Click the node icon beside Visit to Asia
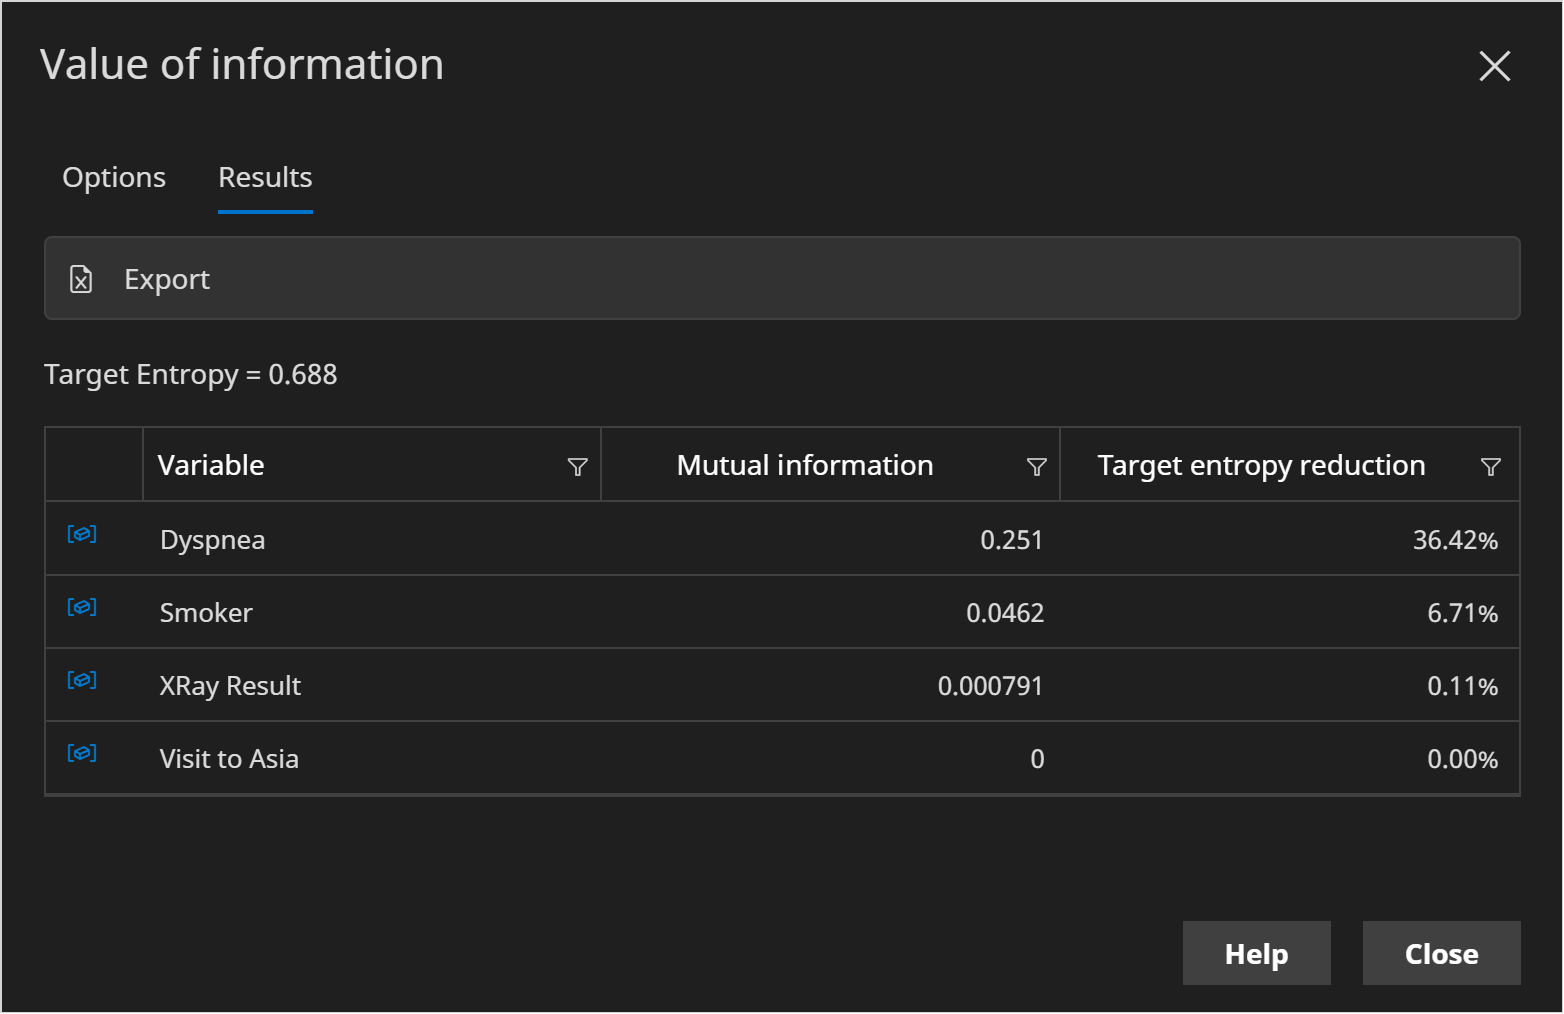Screen dimensions: 1564x1014 pos(82,753)
